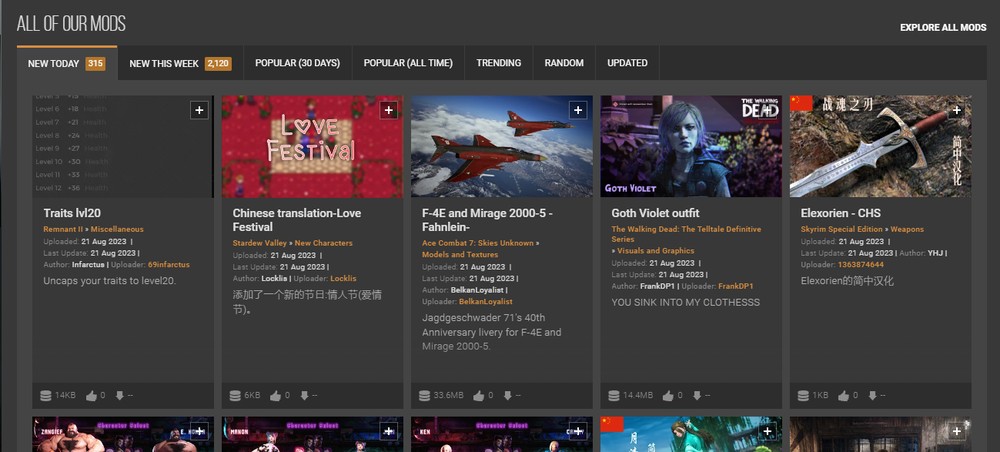The width and height of the screenshot is (1000, 452).
Task: Click file size icon showing 33.6MB
Action: 424,396
